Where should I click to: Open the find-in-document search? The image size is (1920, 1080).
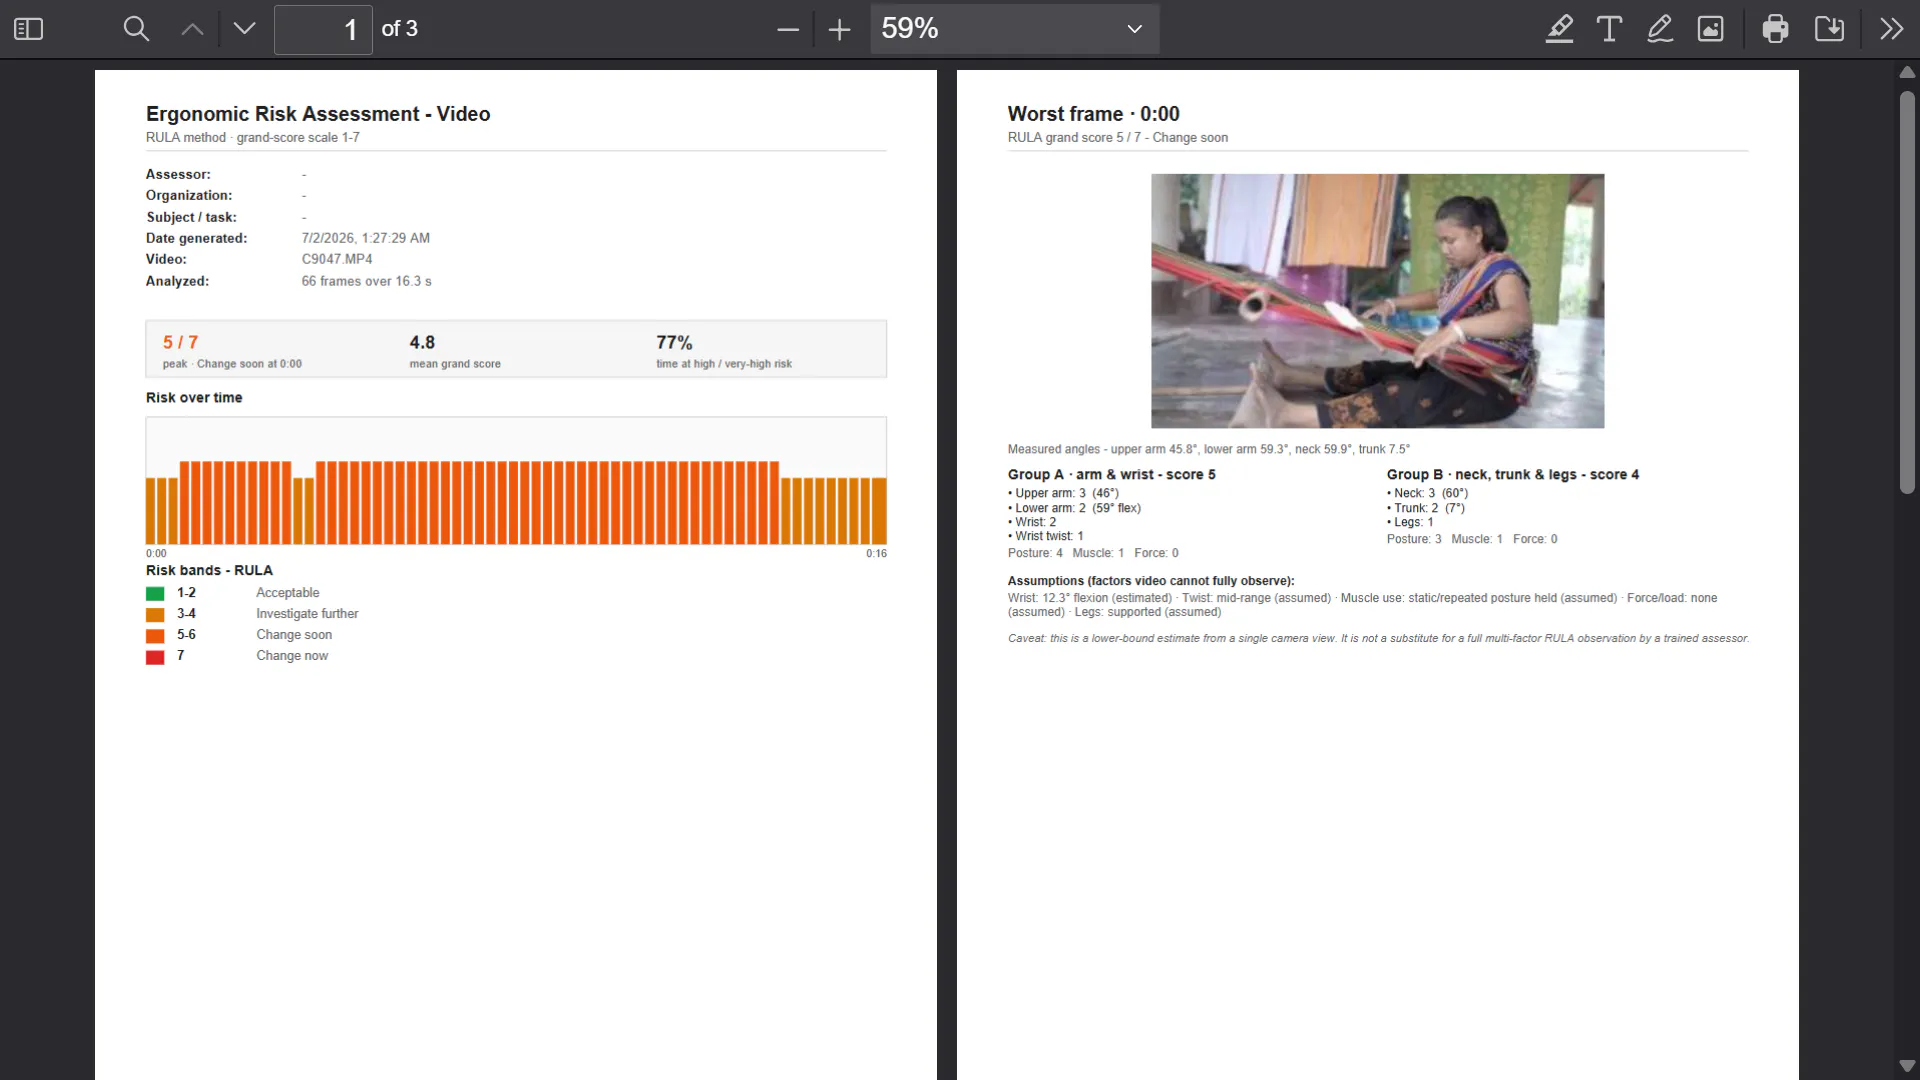136,29
